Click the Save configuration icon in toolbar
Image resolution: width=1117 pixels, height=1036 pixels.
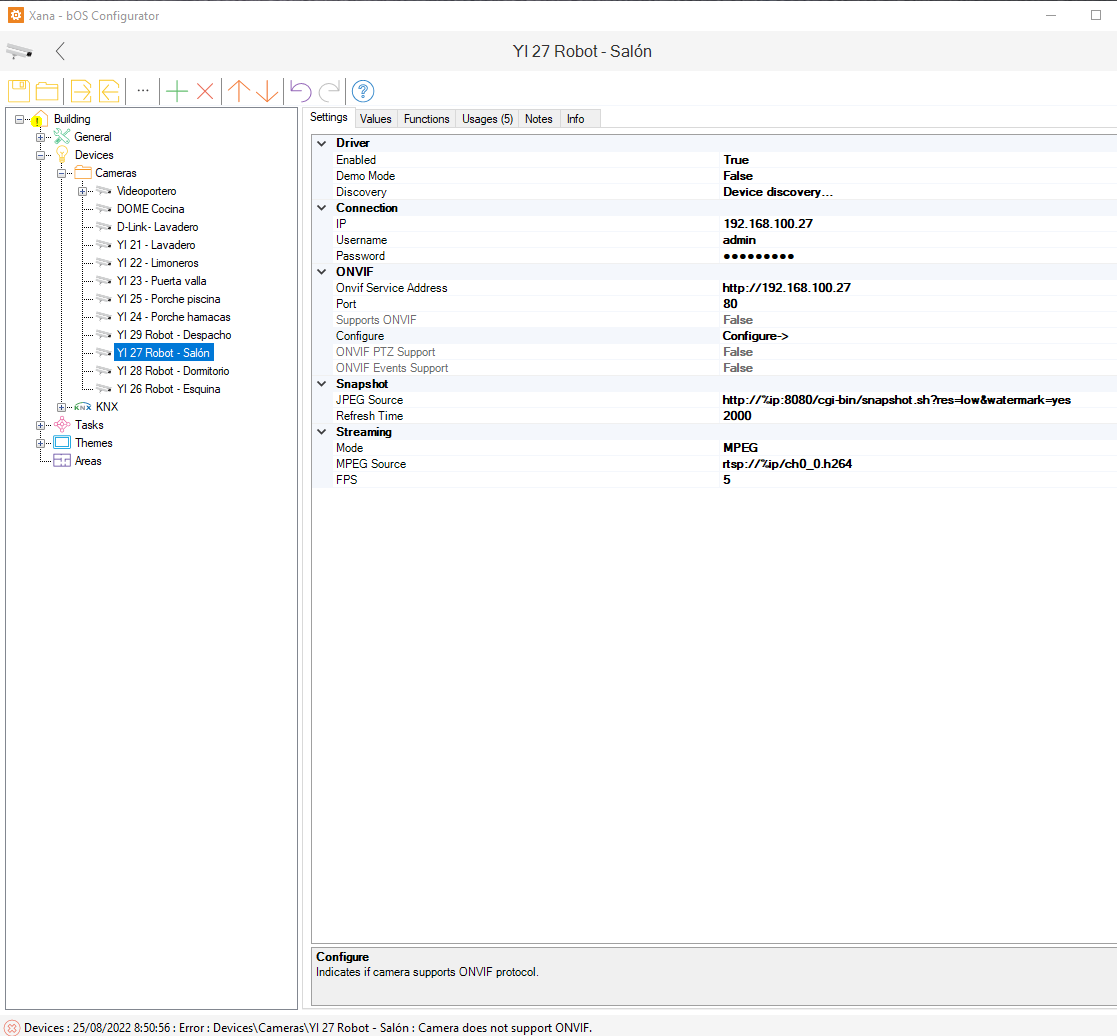(19, 91)
